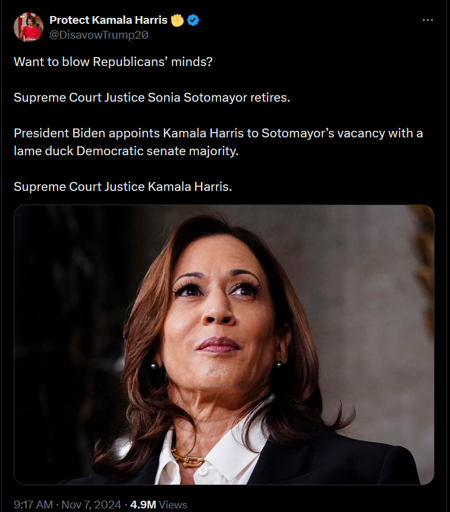The height and width of the screenshot is (512, 450).
Task: Click the Nov 7, 2024 date
Action: pyautogui.click(x=91, y=504)
